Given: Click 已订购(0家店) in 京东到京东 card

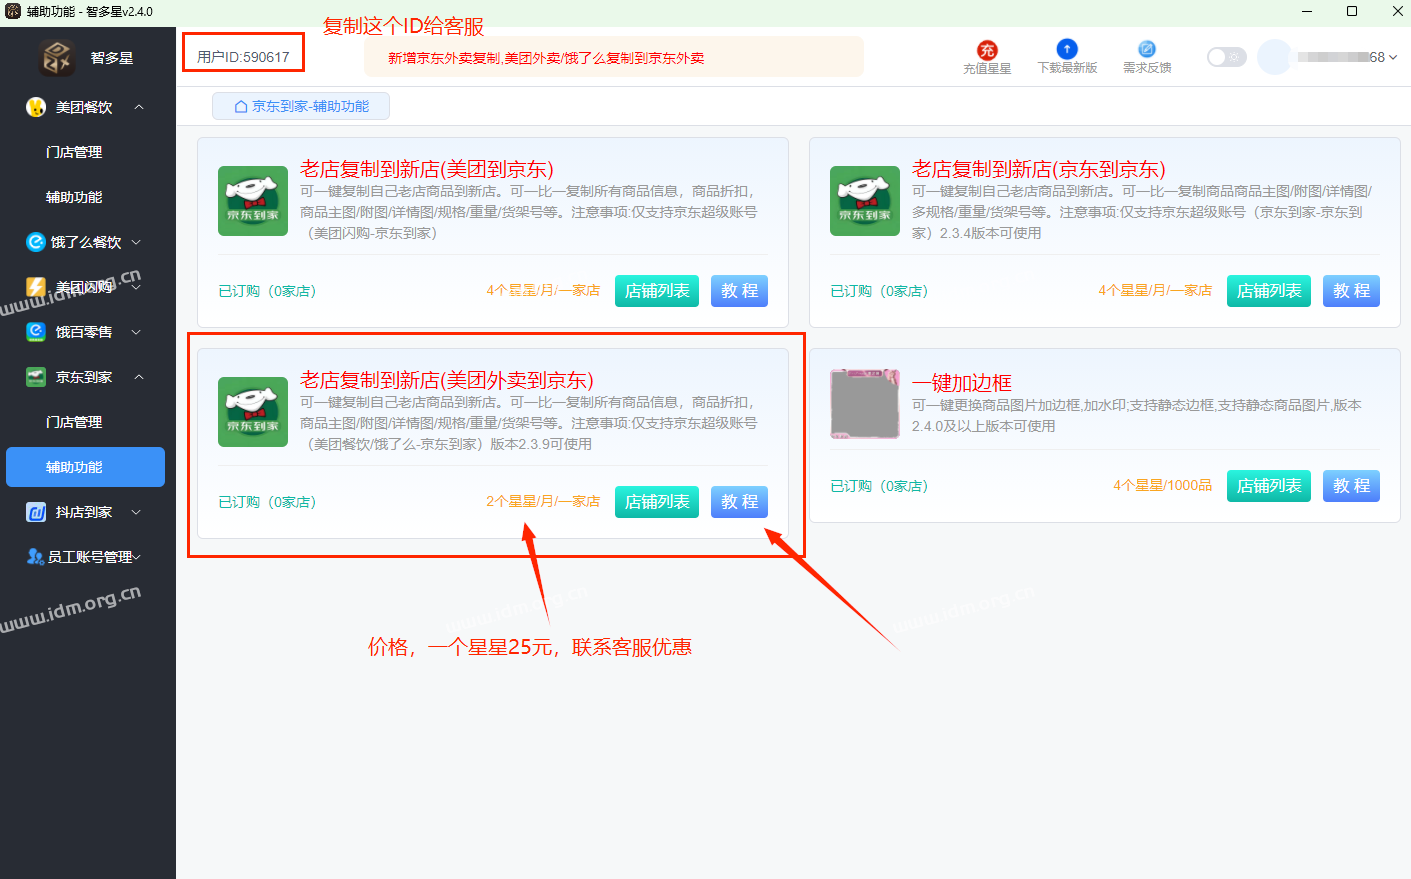Looking at the screenshot, I should pos(879,291).
